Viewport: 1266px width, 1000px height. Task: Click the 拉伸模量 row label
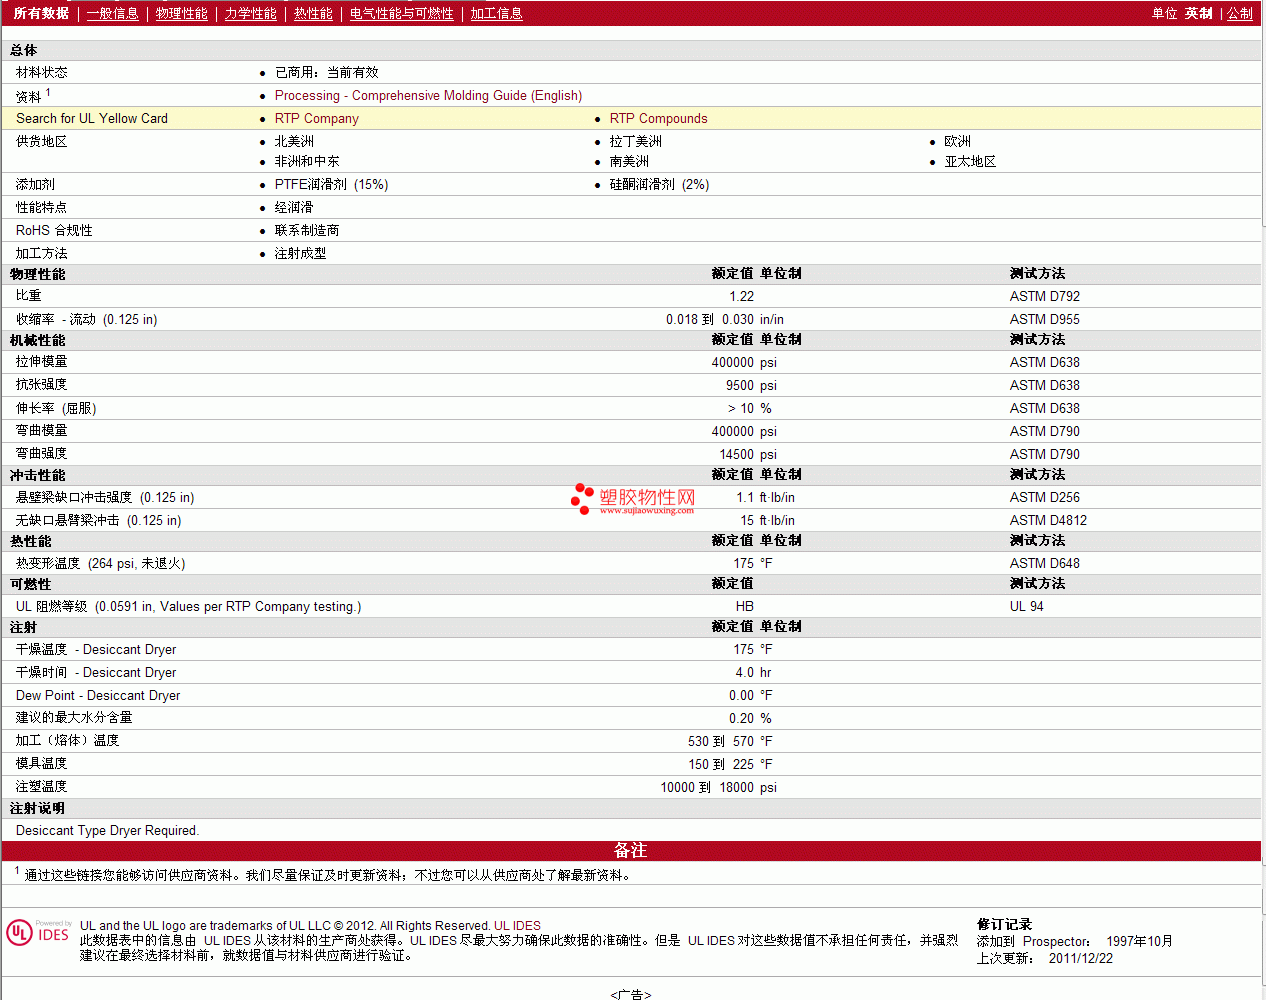coord(41,361)
